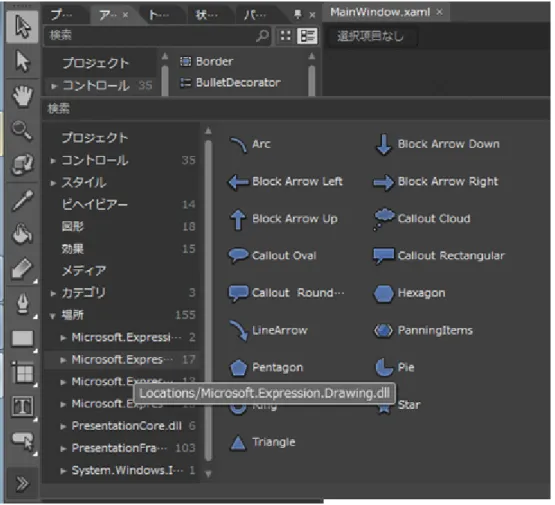Select Microsoft.Expres… node with 17 items
555x505 pixels.
coord(122,360)
